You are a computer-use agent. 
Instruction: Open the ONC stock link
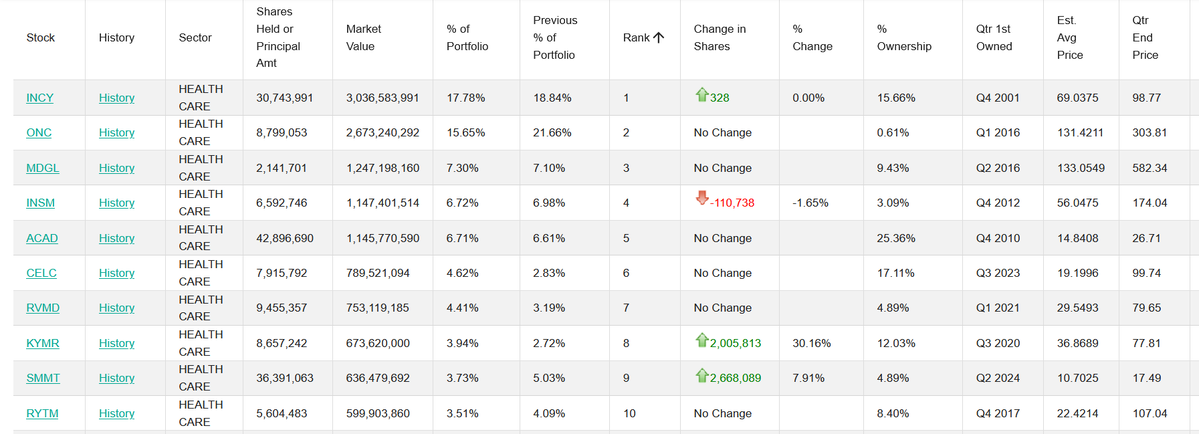(39, 133)
